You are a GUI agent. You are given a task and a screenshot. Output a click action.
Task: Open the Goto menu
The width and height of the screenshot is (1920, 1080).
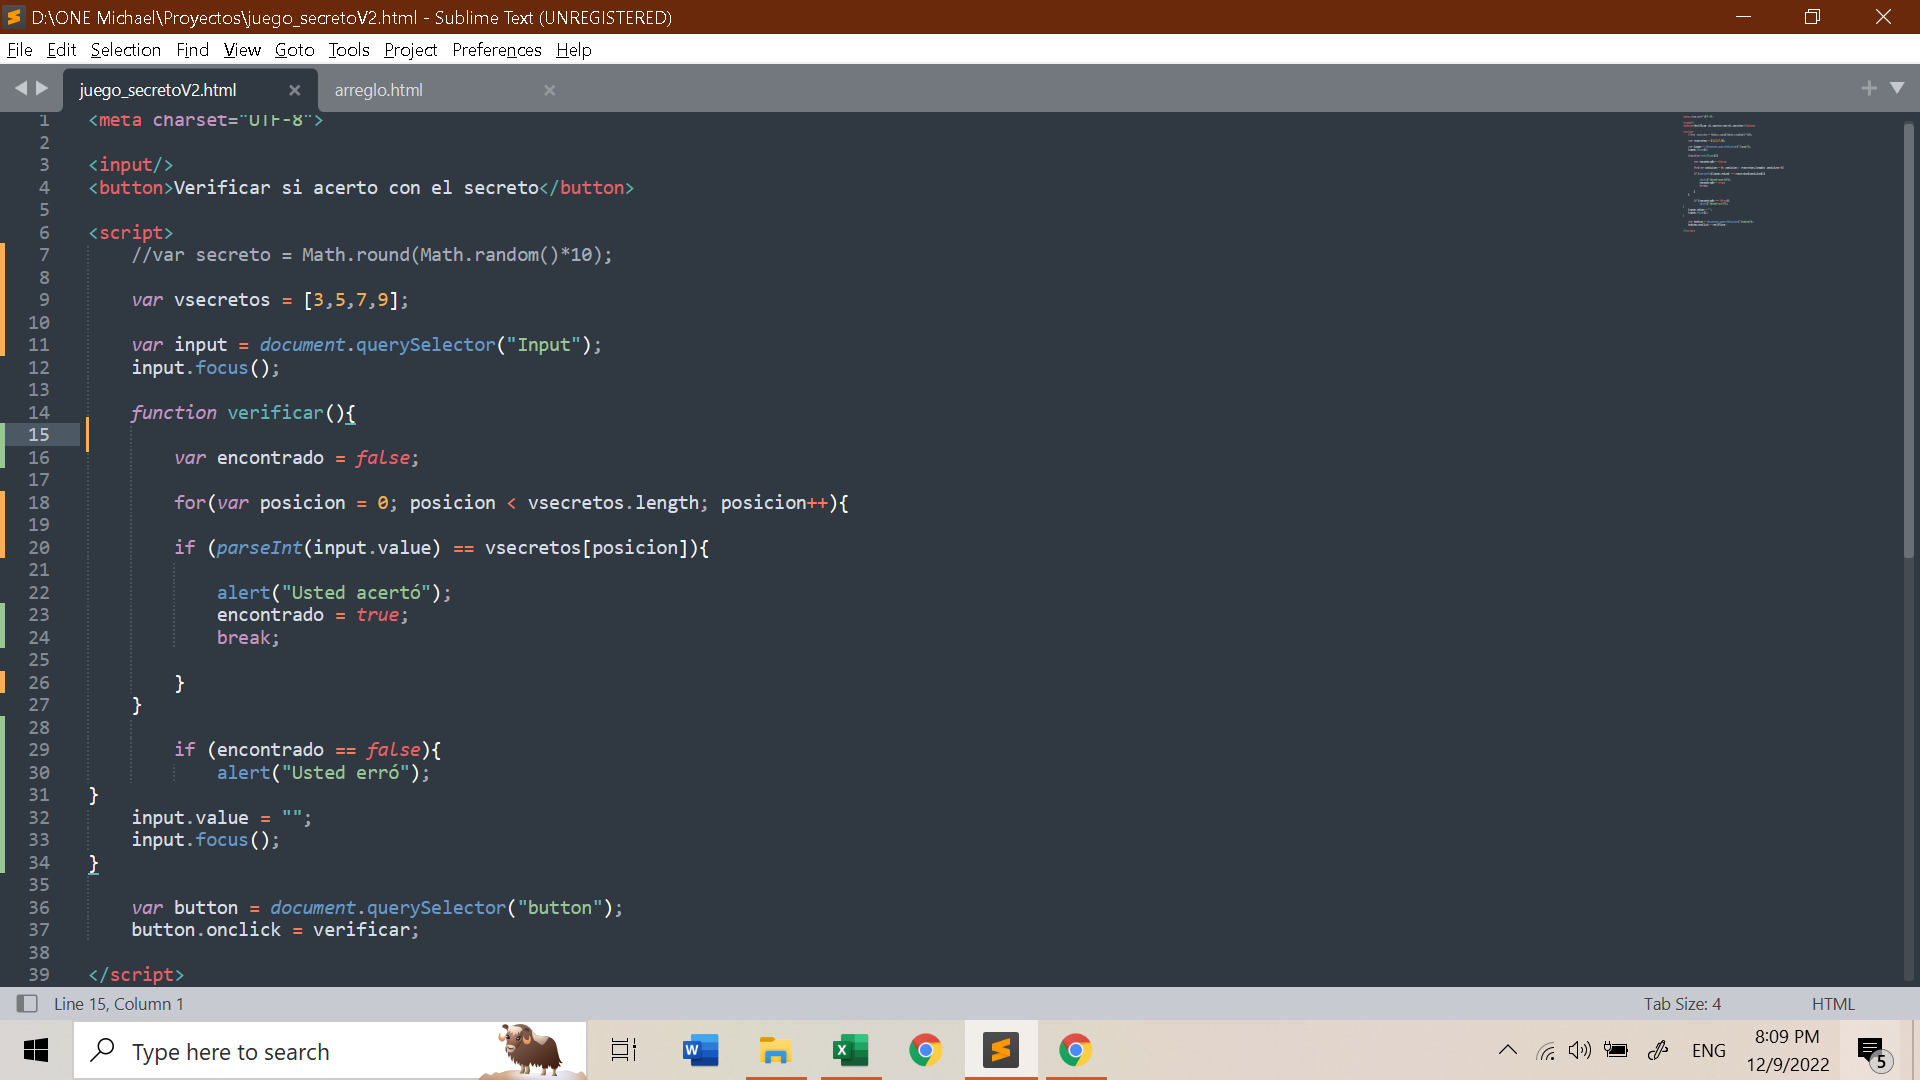click(294, 49)
